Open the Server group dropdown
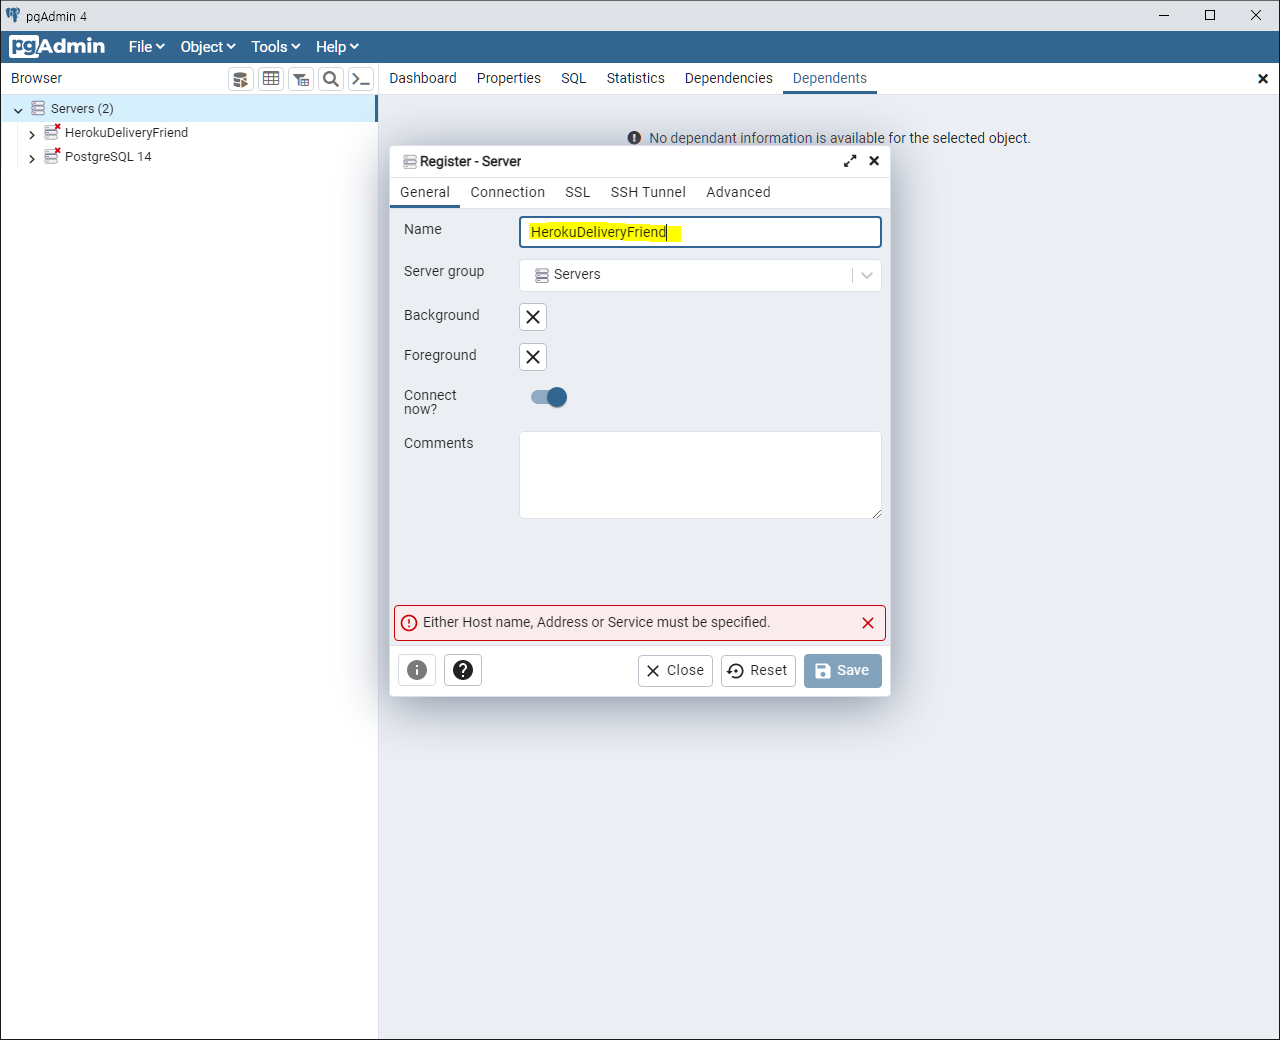Viewport: 1280px width, 1040px height. 700,275
